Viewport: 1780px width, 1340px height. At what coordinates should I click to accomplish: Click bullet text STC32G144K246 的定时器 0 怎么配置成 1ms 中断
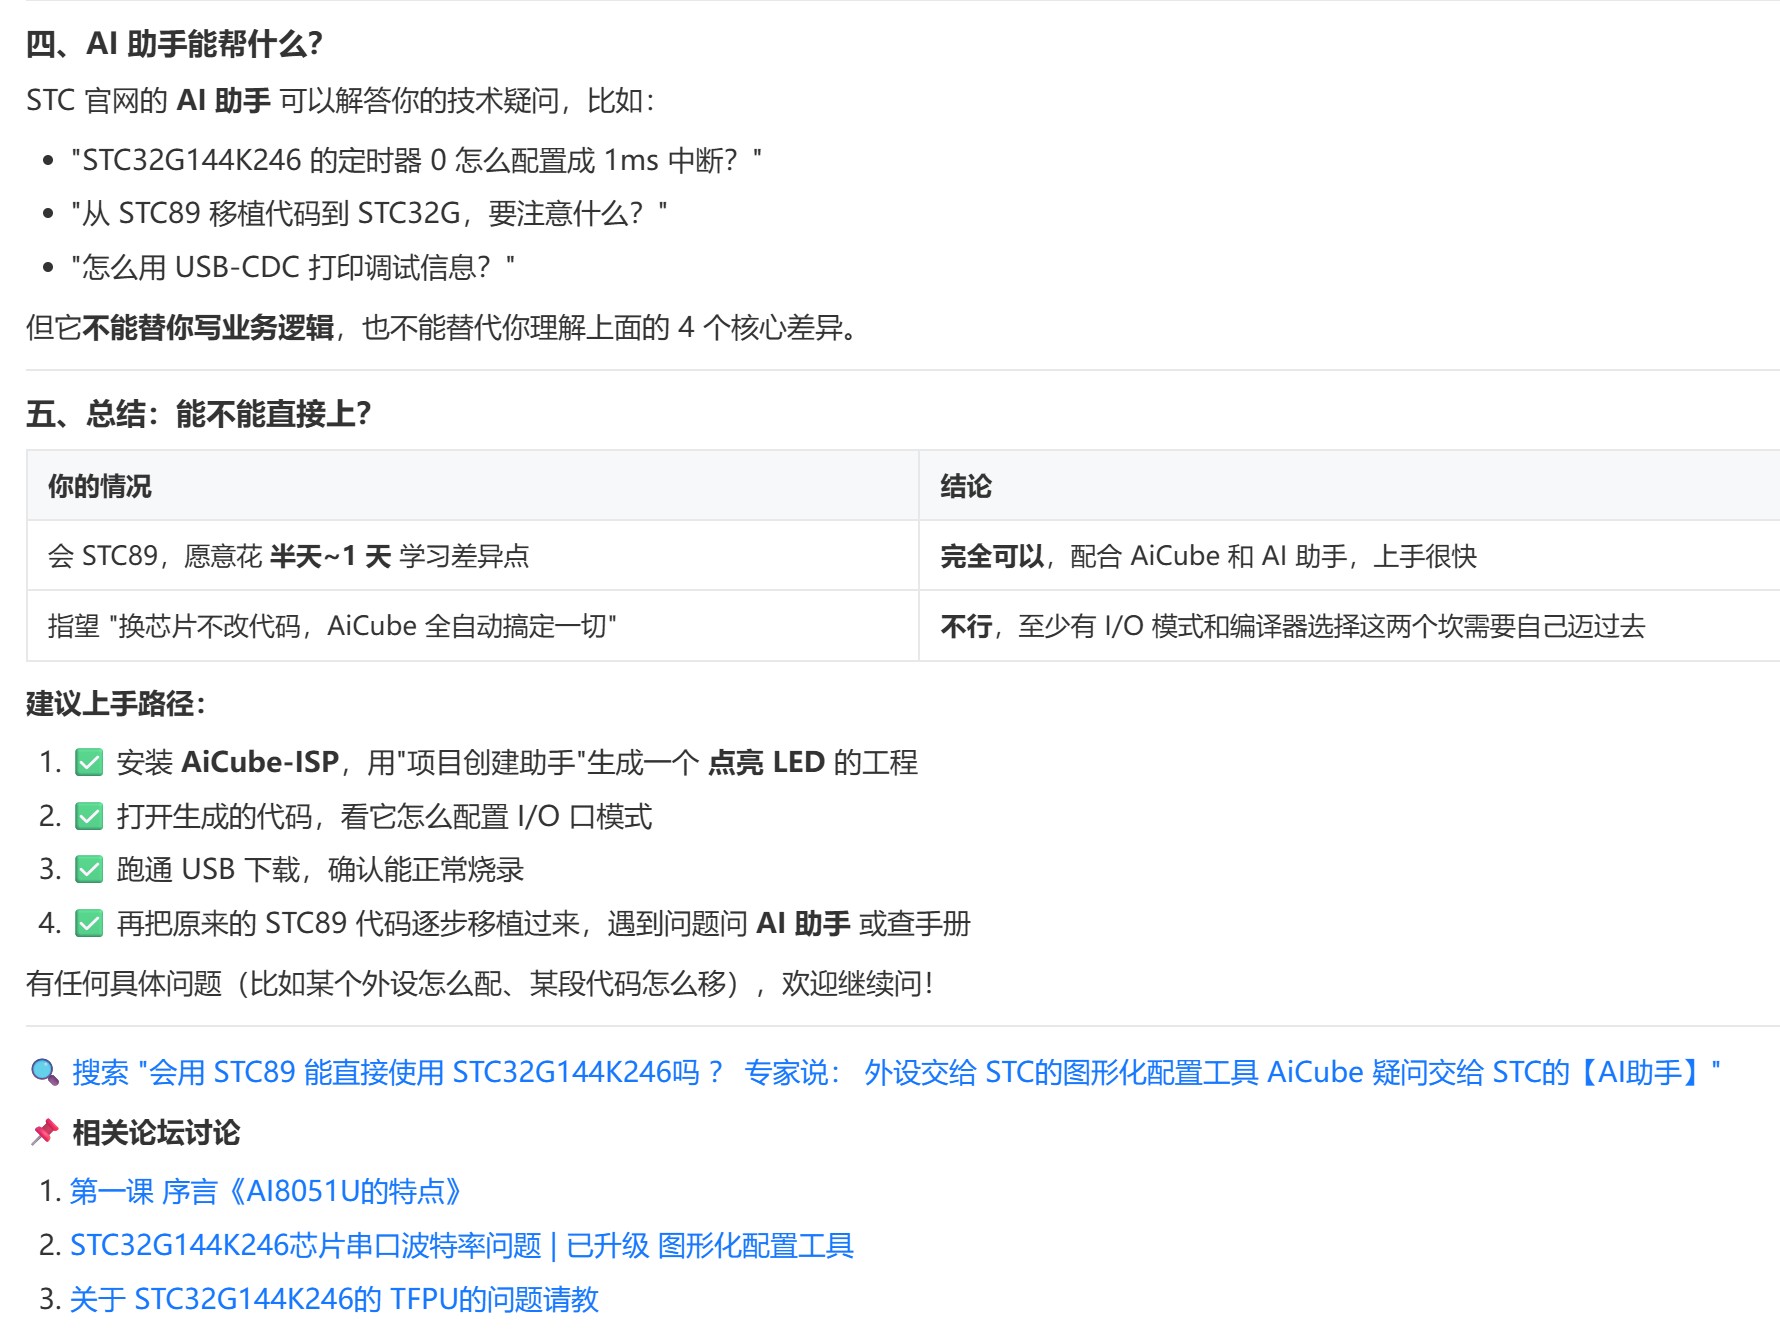coord(416,160)
